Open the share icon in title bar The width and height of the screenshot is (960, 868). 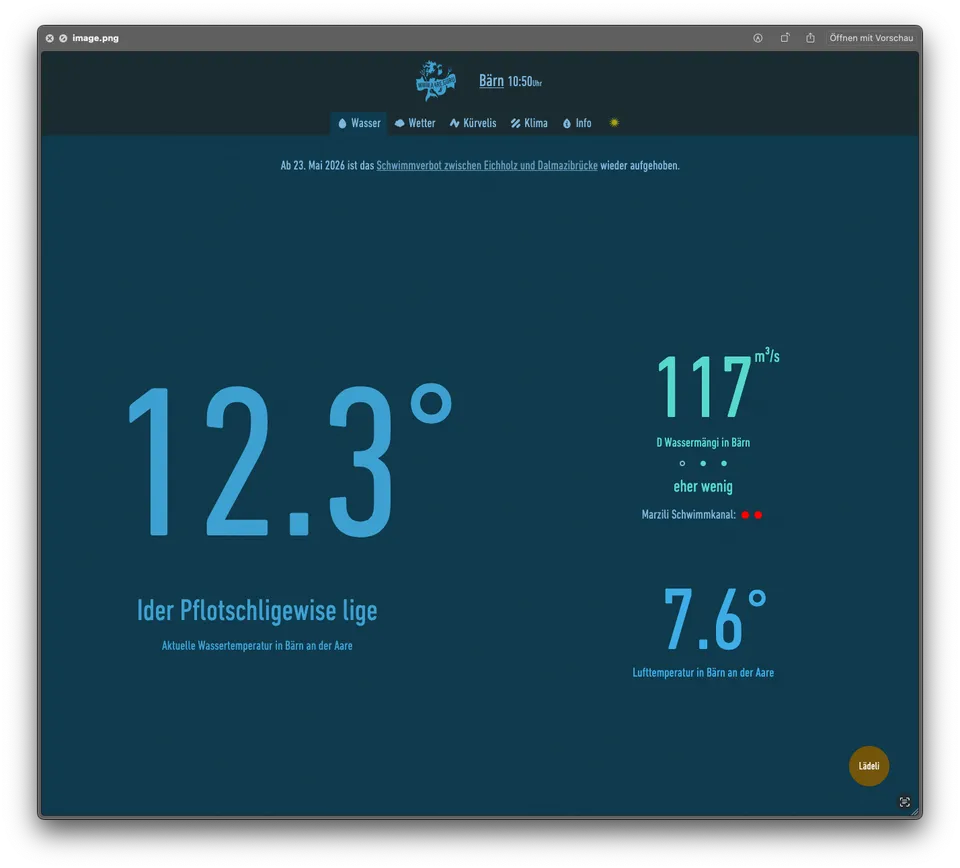tap(810, 38)
